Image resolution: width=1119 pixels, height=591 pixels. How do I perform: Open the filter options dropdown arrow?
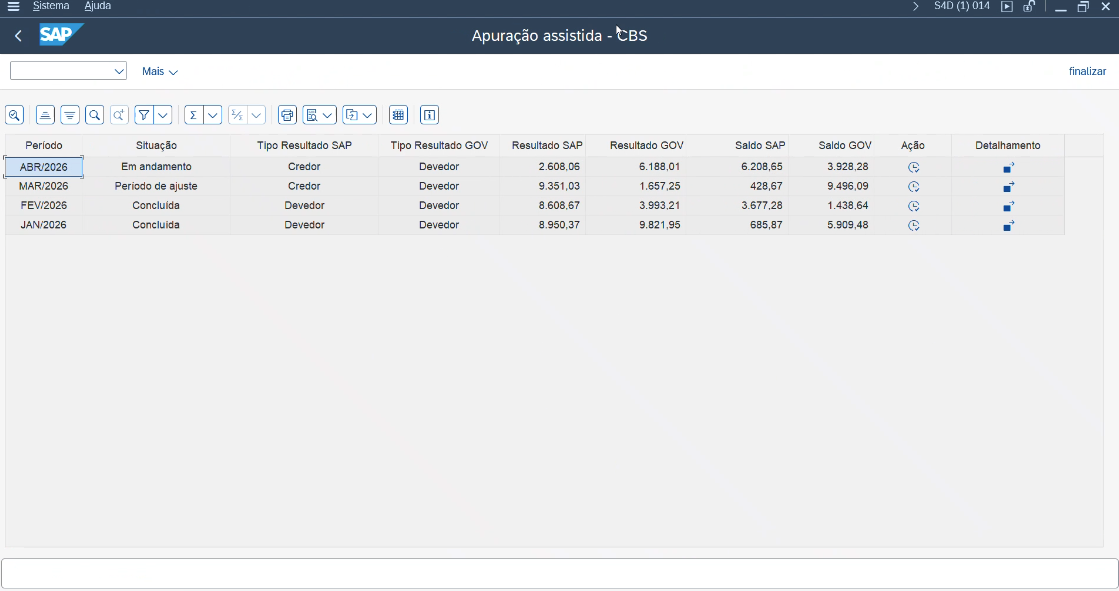pyautogui.click(x=163, y=115)
